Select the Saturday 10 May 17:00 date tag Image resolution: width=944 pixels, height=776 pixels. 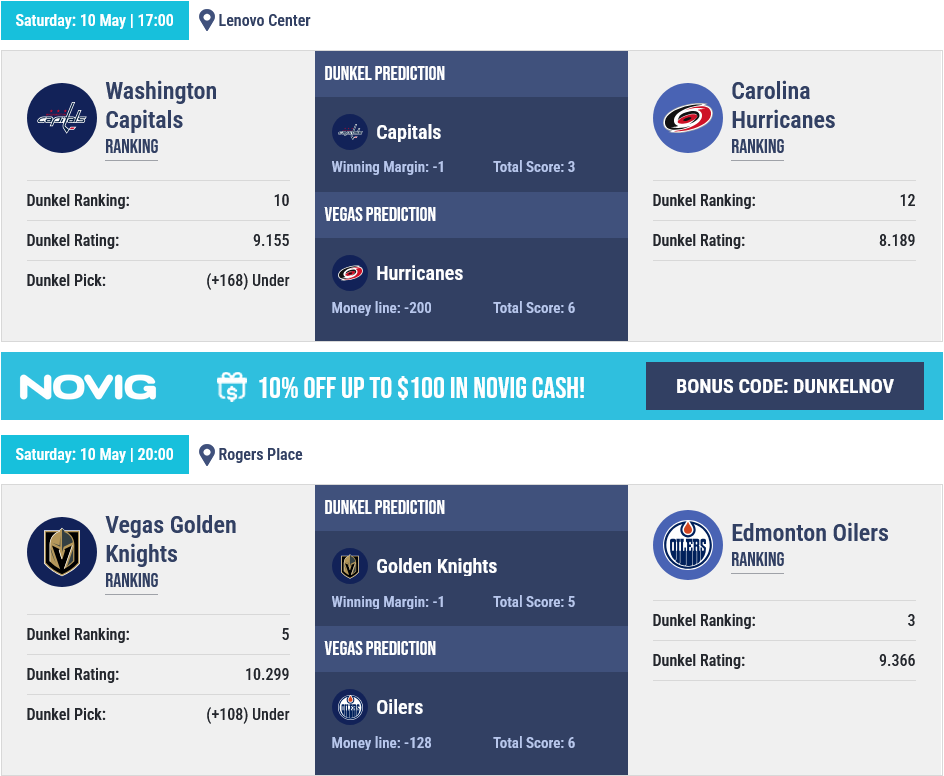tap(95, 20)
